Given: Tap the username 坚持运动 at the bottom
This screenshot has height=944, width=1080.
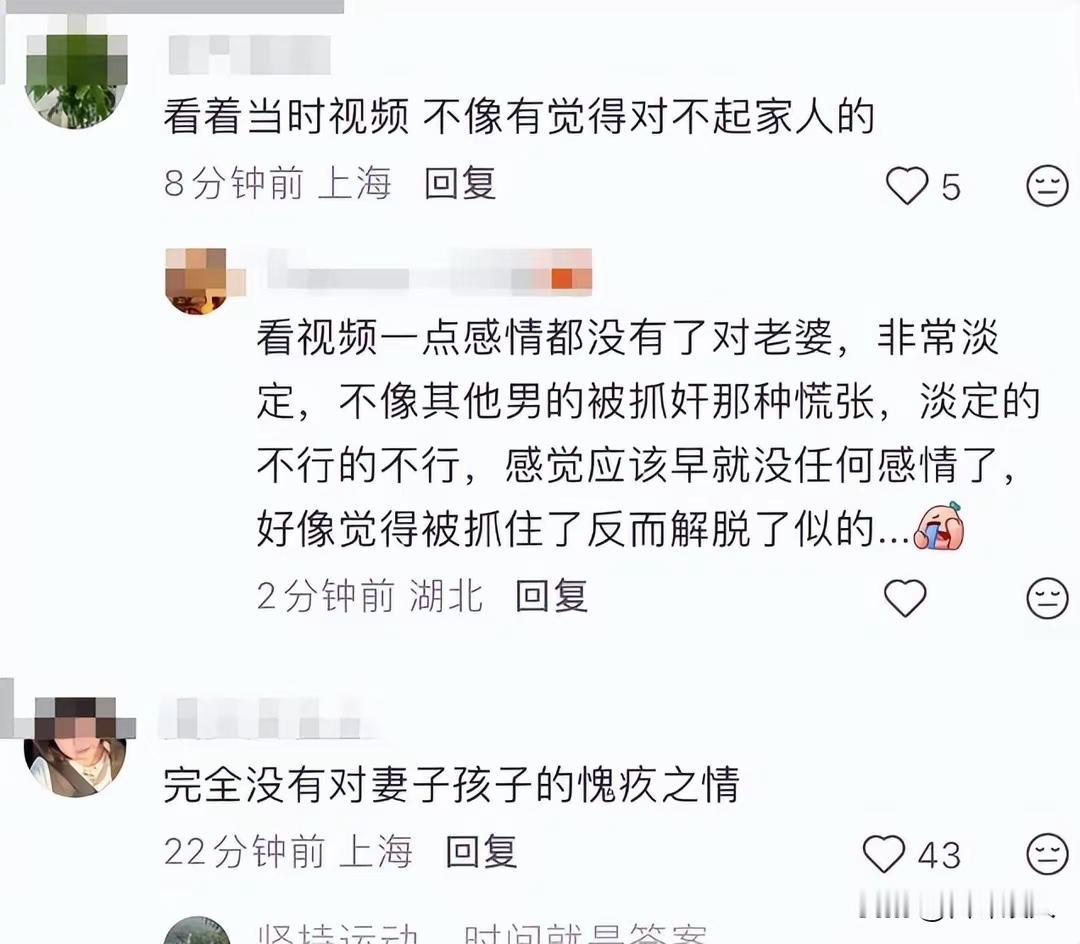Looking at the screenshot, I should [338, 934].
